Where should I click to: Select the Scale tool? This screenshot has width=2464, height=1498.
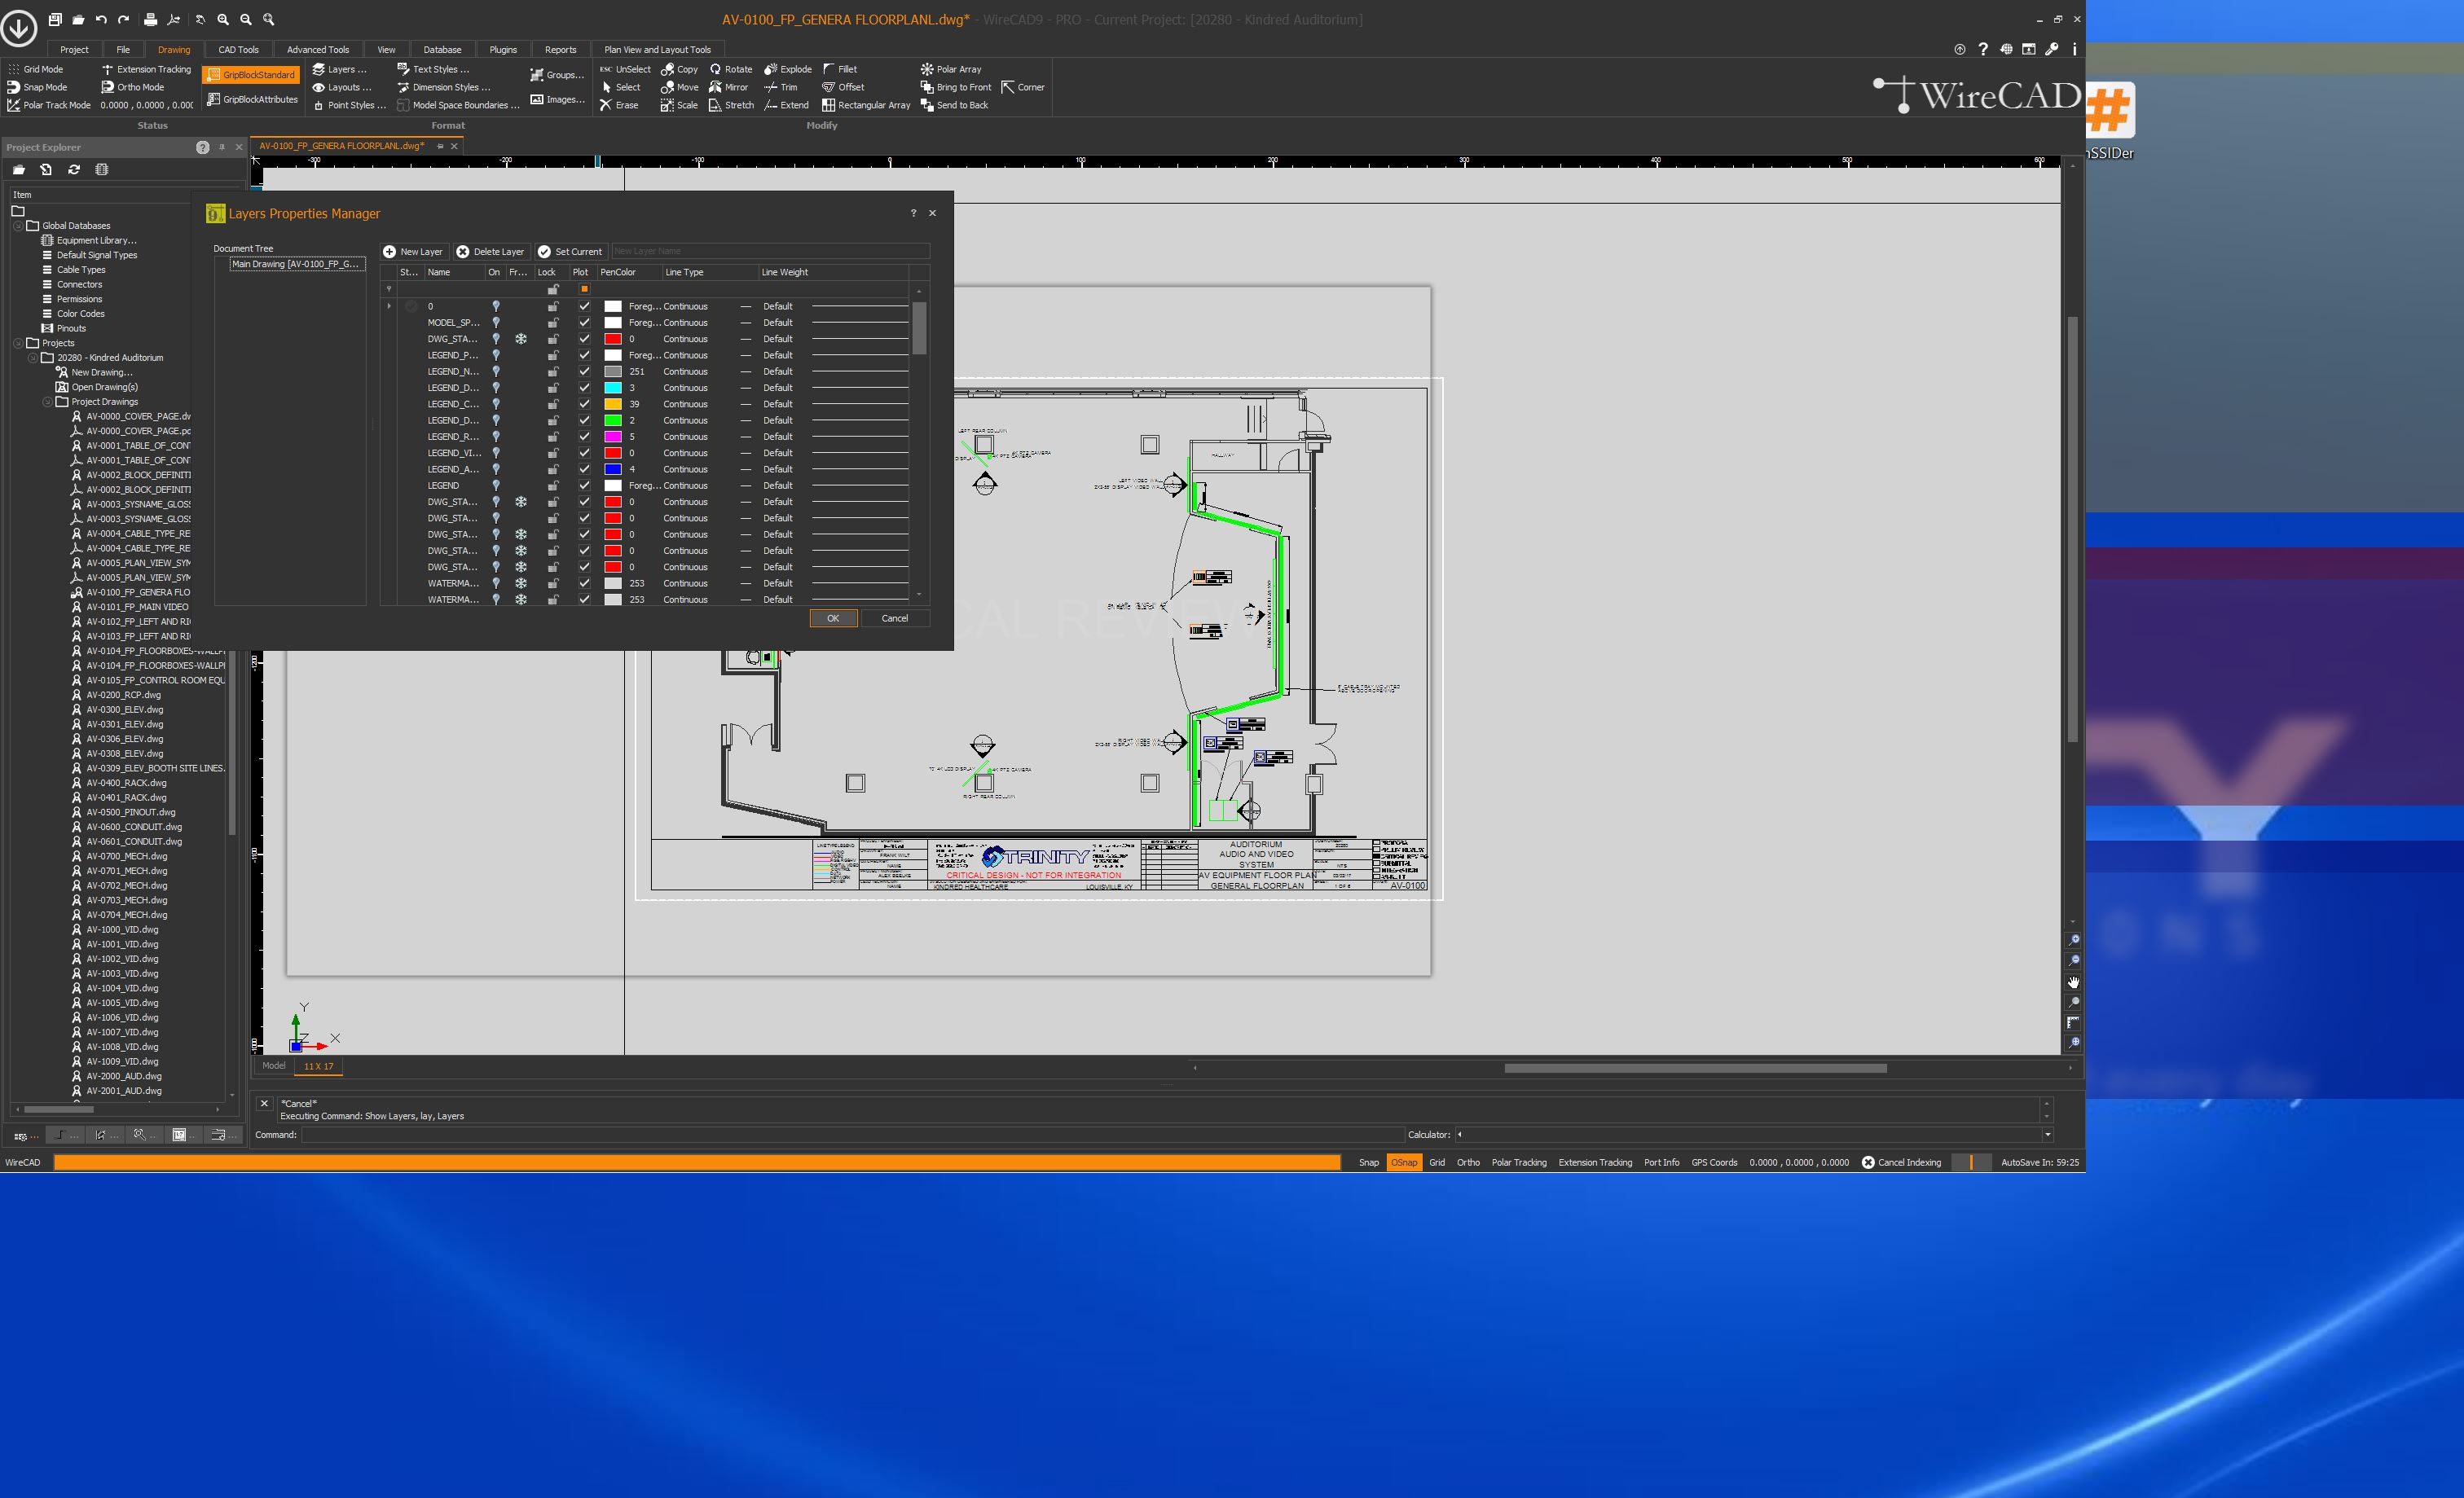click(x=679, y=105)
